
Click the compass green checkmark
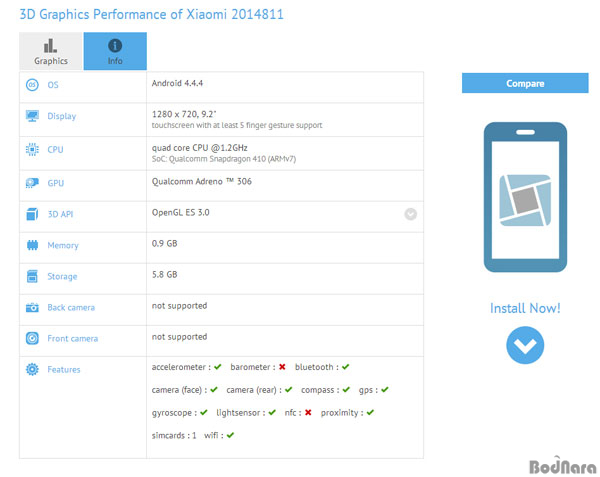(346, 390)
